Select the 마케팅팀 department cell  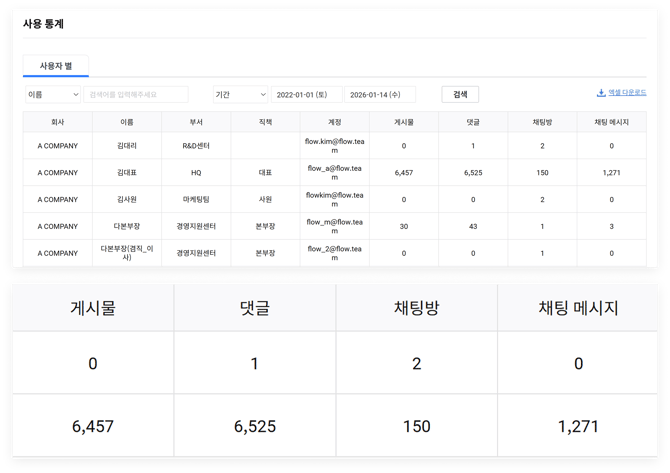coord(196,200)
